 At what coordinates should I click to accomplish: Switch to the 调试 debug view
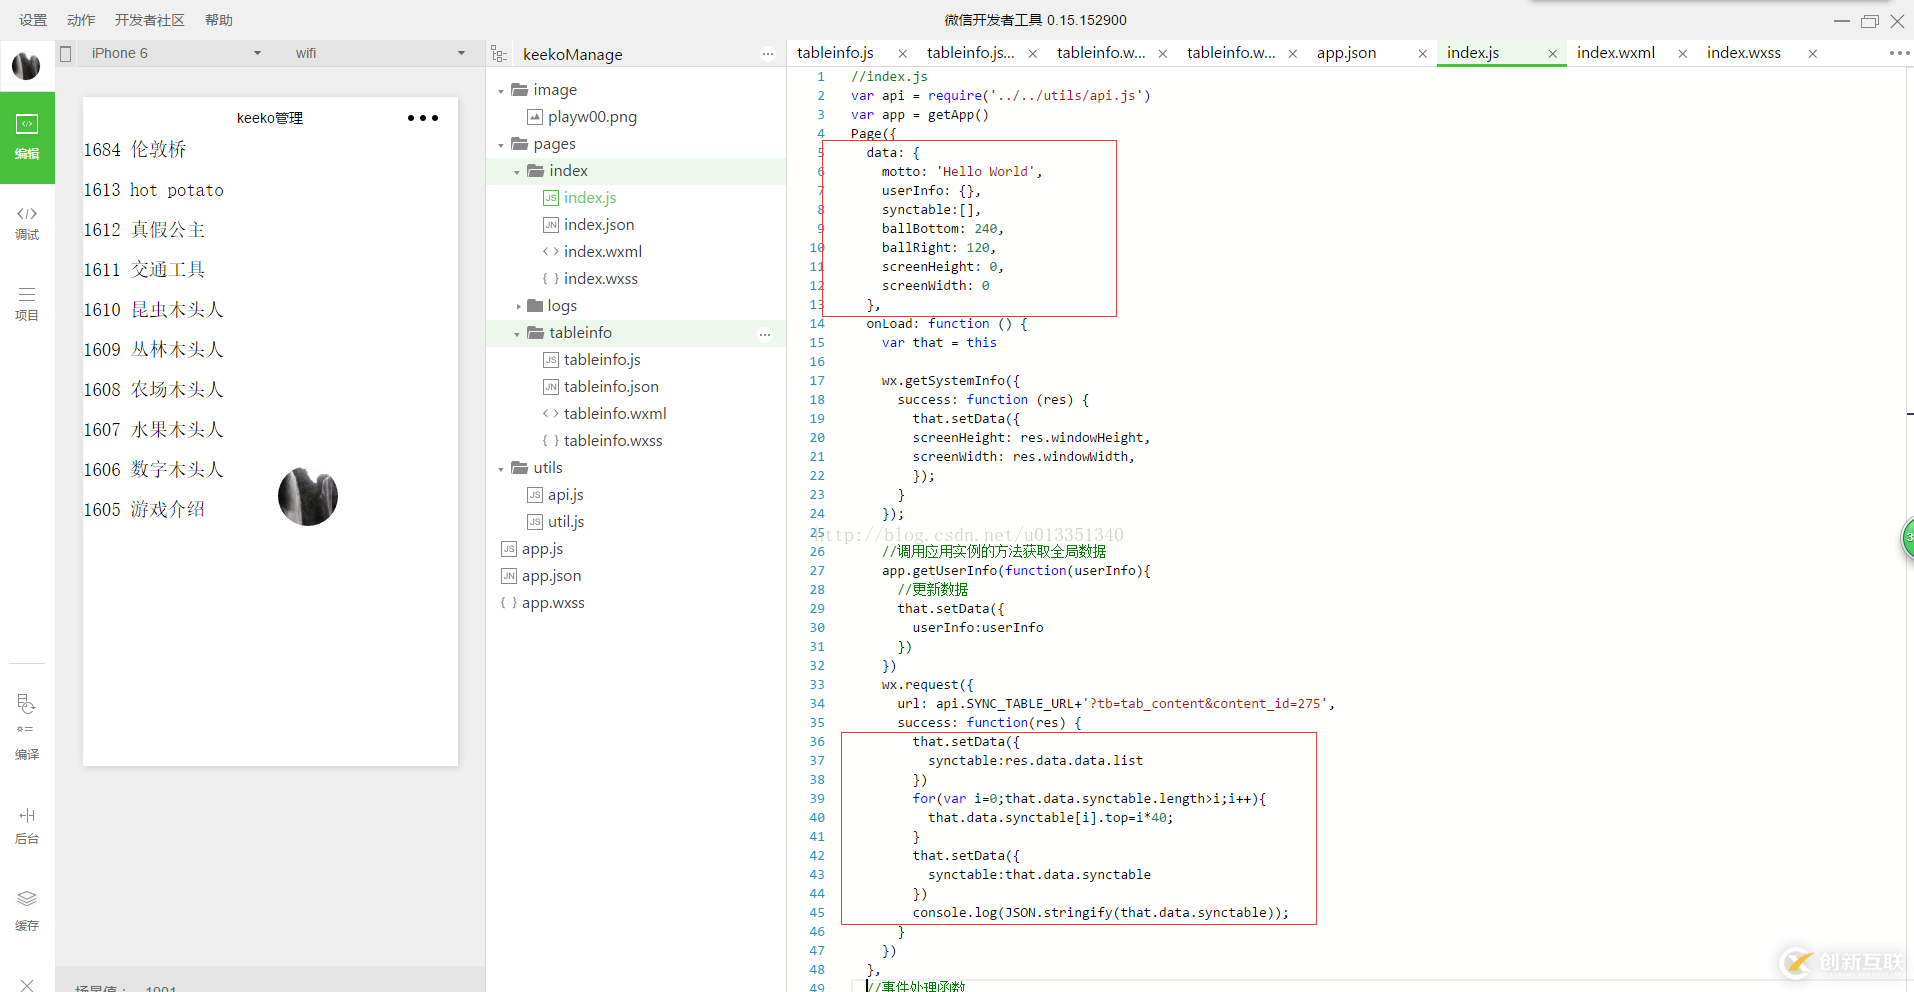coord(27,223)
